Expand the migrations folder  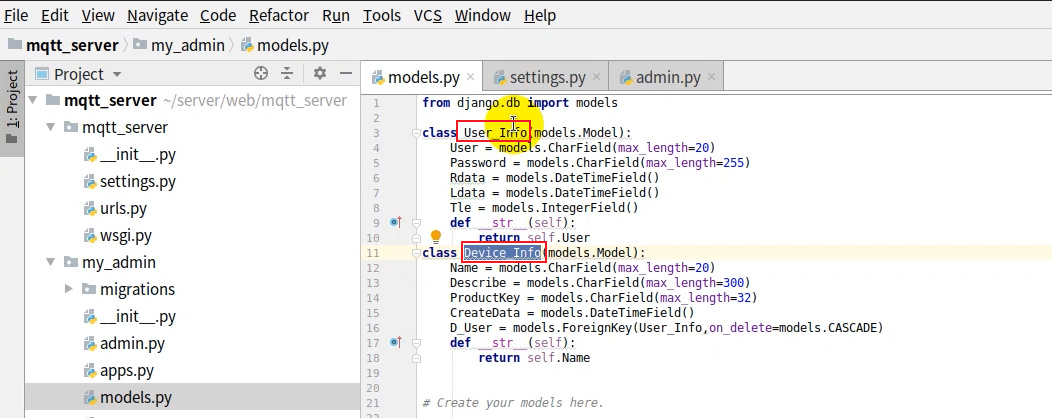click(68, 289)
